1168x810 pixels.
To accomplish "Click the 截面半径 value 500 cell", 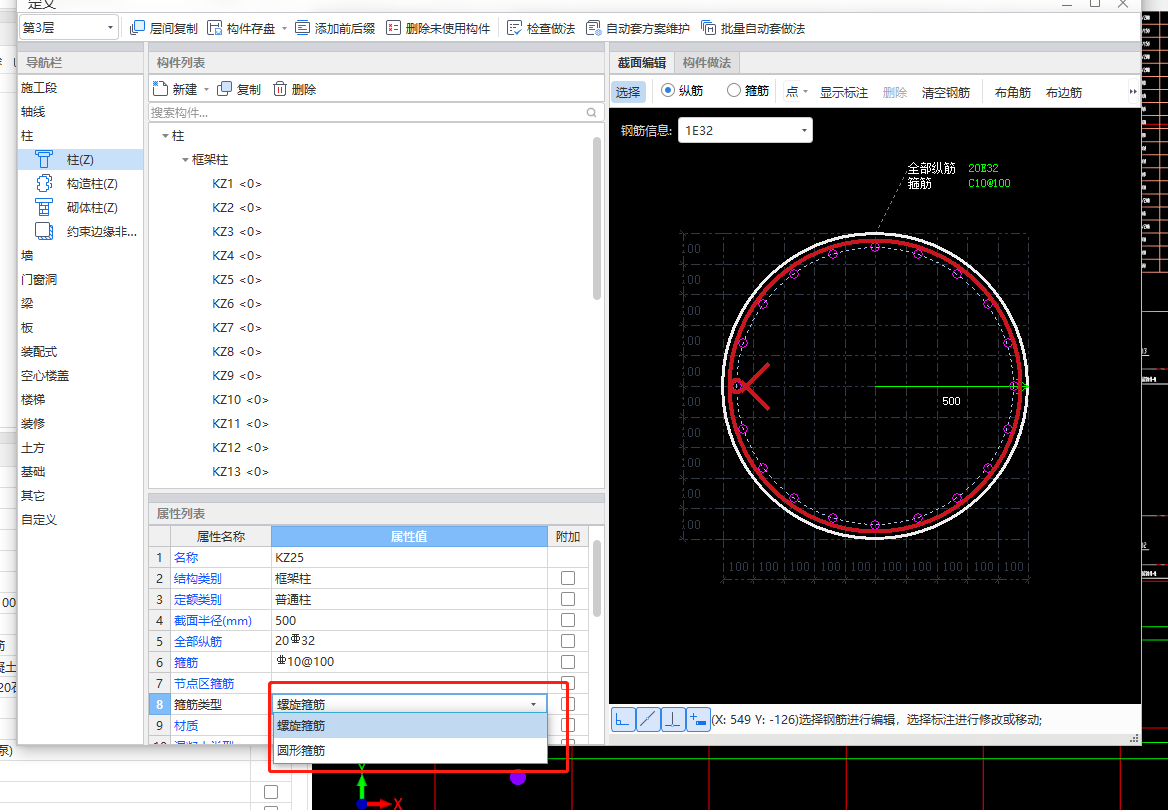I will click(410, 621).
